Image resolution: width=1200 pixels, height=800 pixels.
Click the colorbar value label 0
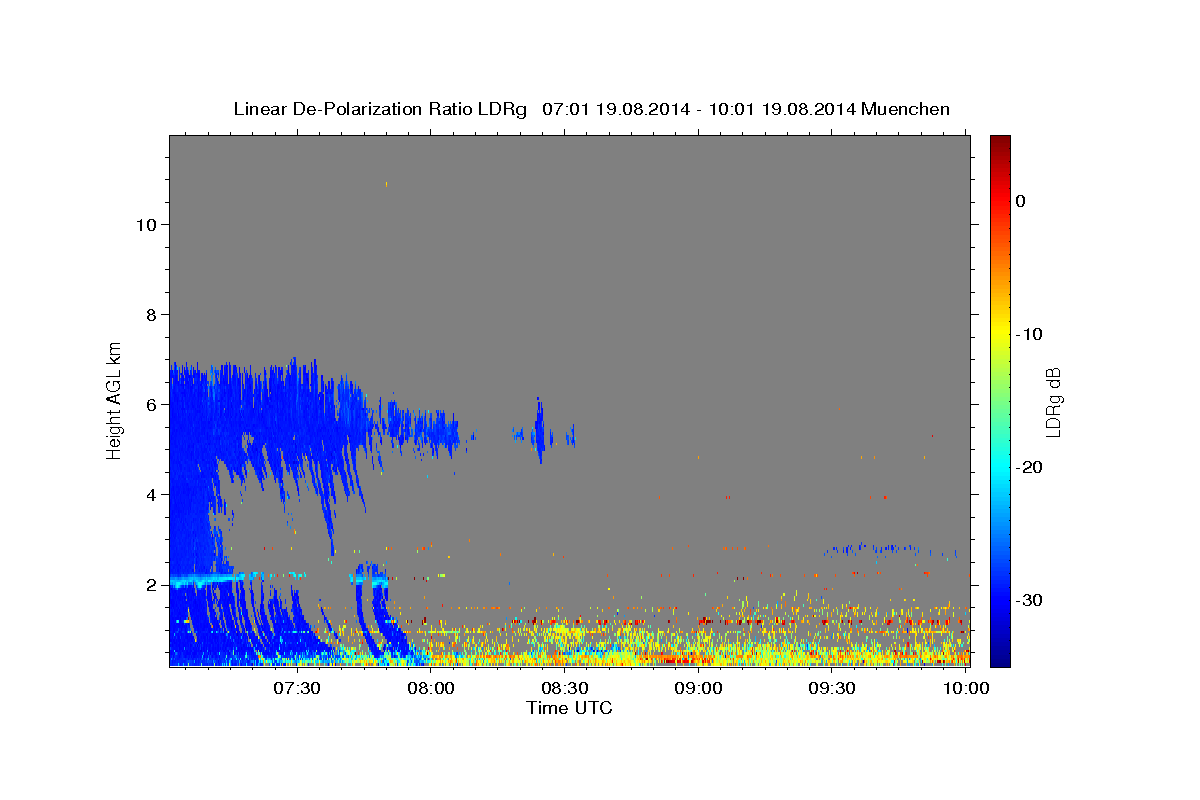(x=1020, y=201)
